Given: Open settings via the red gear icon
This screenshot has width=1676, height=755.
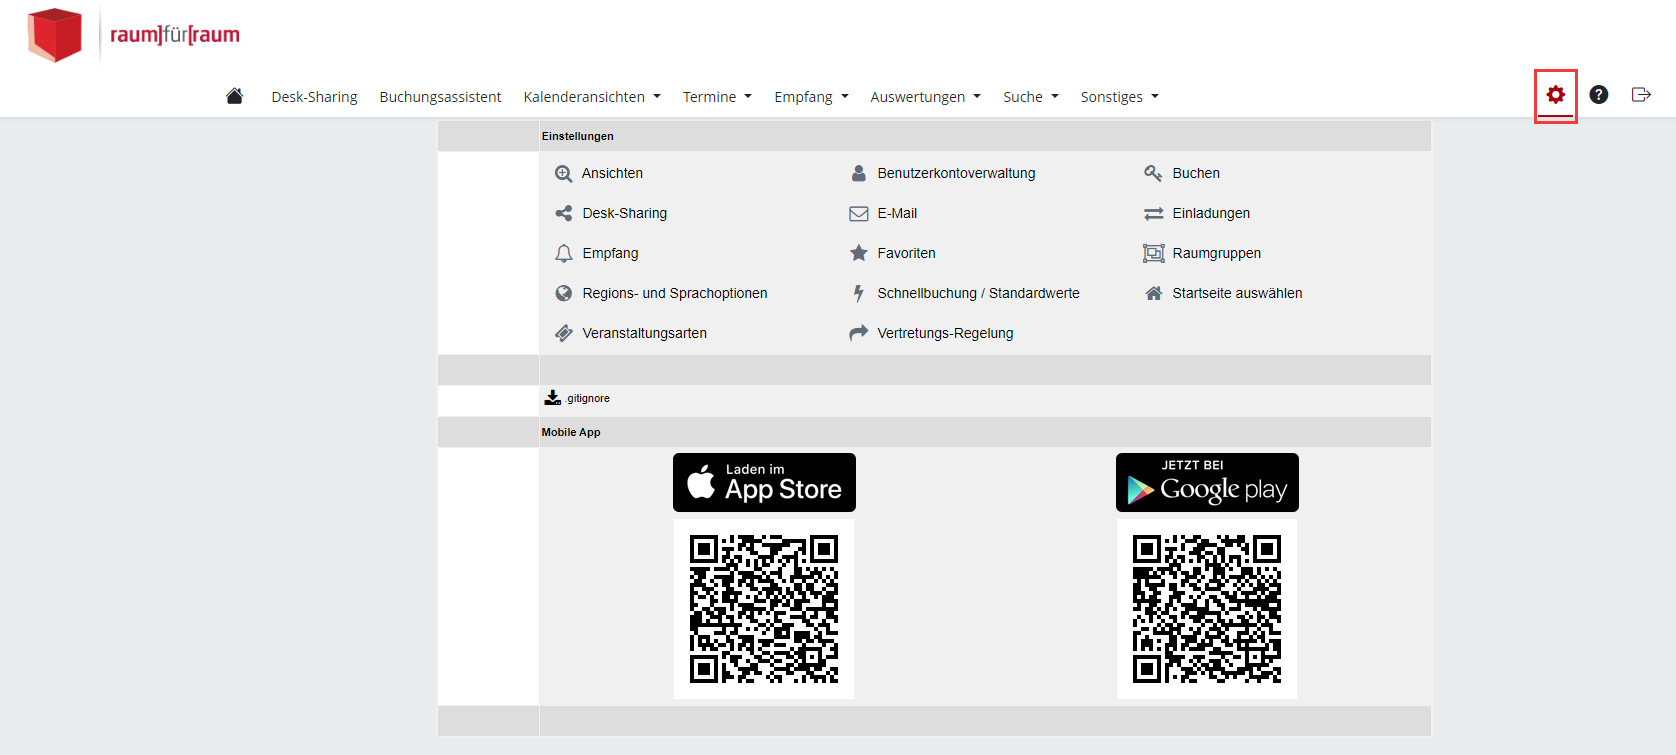Looking at the screenshot, I should coord(1556,95).
